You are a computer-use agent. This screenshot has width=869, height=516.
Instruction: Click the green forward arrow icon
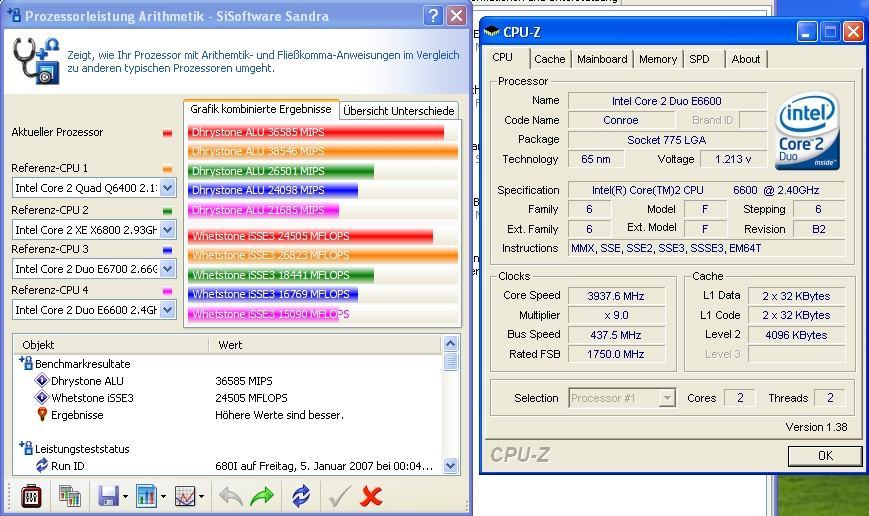click(x=262, y=496)
